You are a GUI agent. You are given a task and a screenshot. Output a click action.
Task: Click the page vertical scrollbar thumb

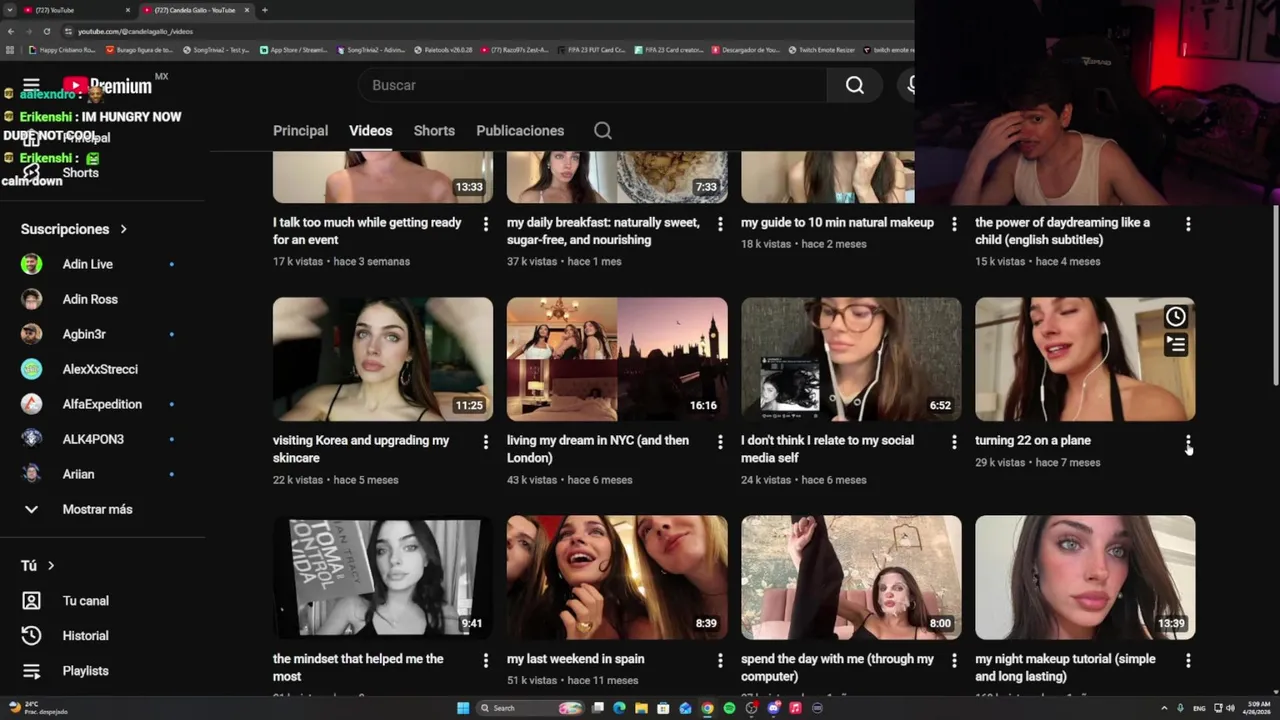coord(1275,295)
